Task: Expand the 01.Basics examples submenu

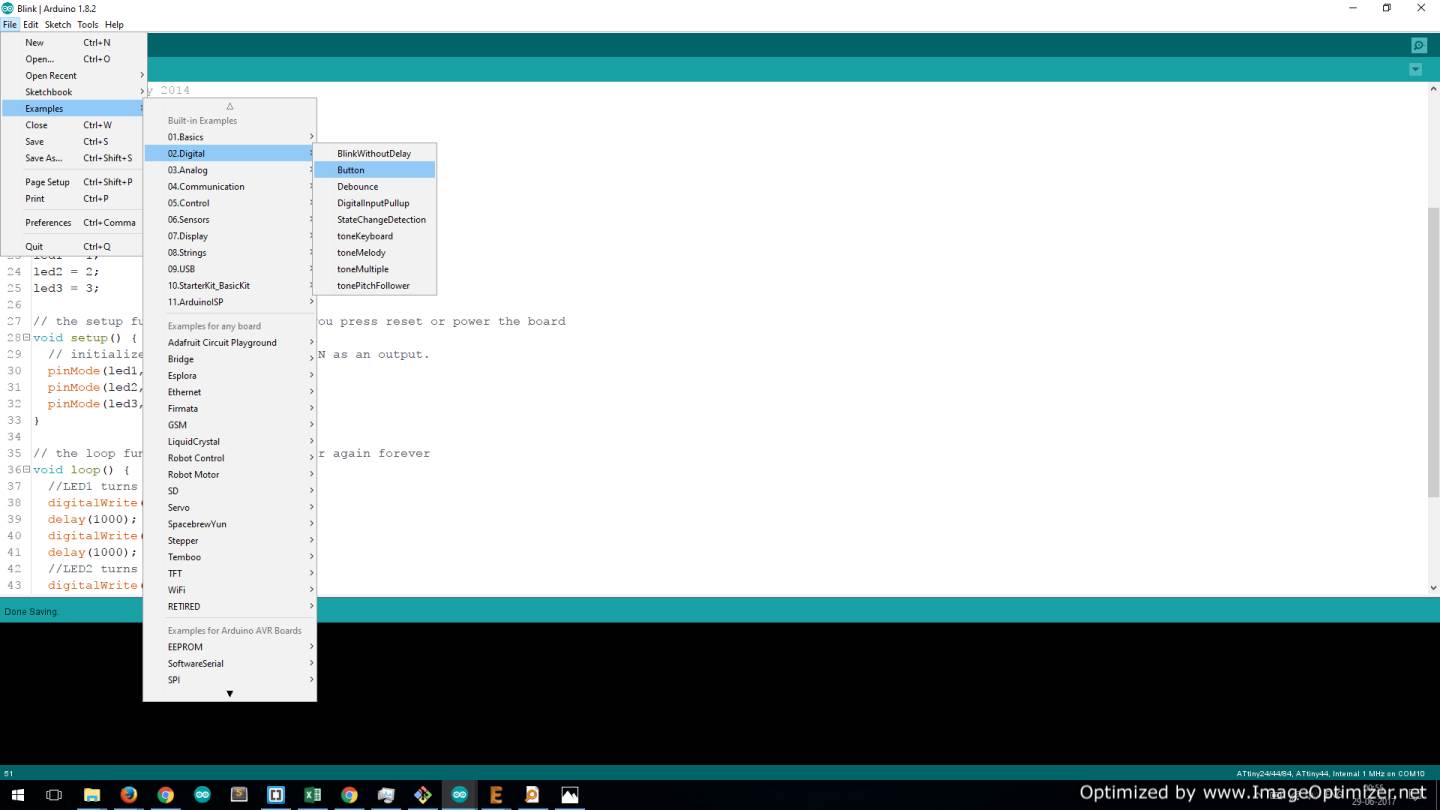Action: 230,137
